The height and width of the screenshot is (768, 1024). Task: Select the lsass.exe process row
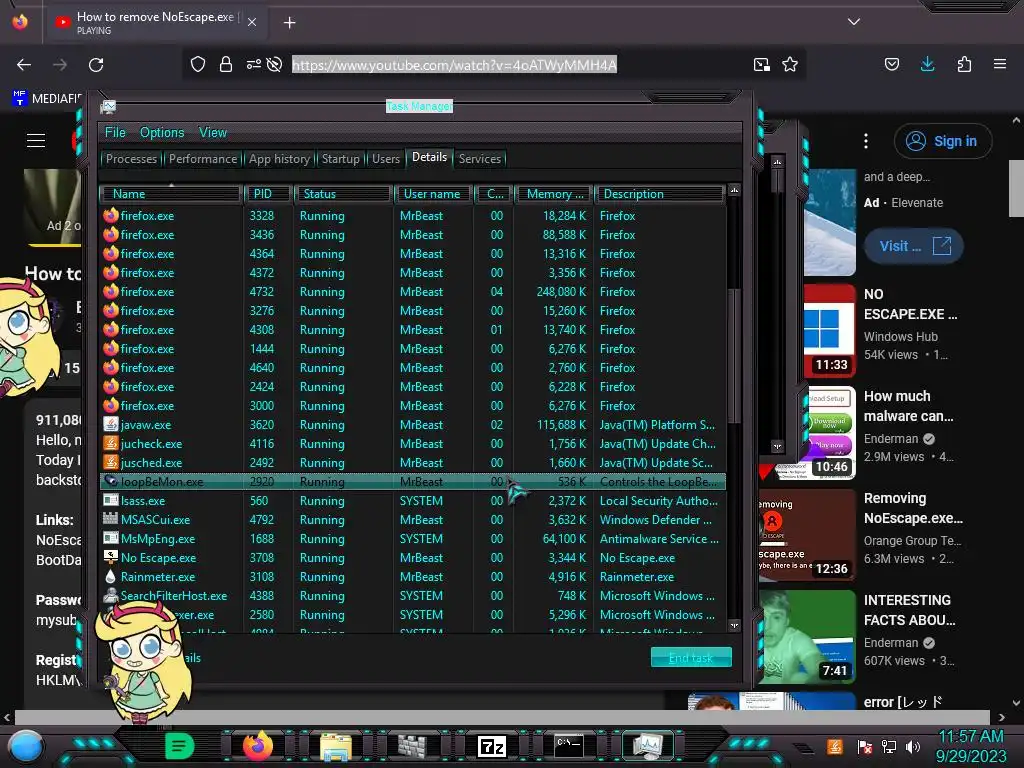point(413,501)
